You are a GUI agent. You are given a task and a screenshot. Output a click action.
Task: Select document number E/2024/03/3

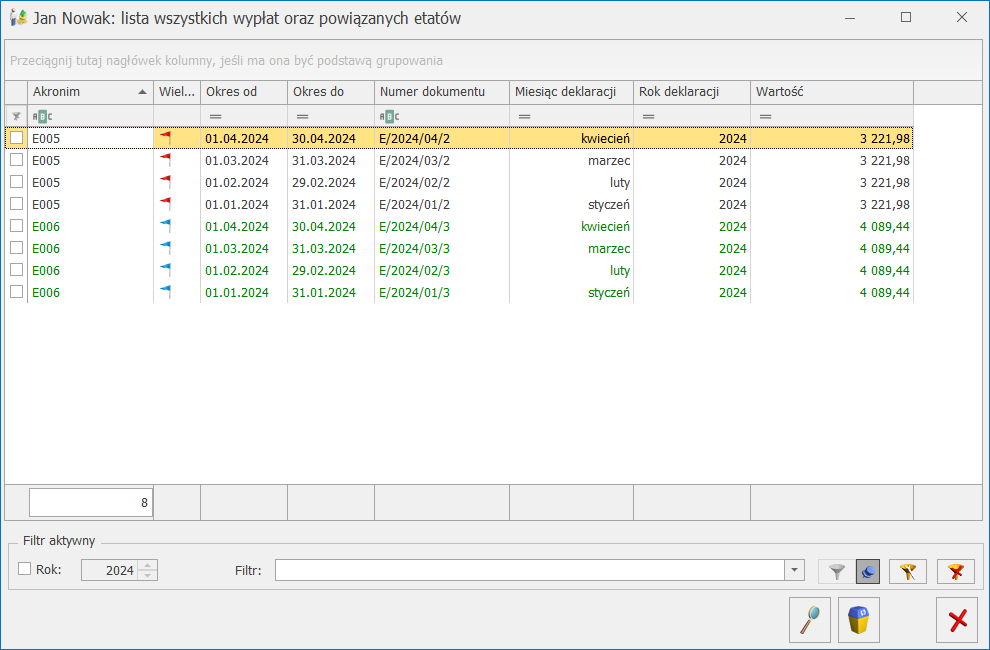click(x=415, y=249)
